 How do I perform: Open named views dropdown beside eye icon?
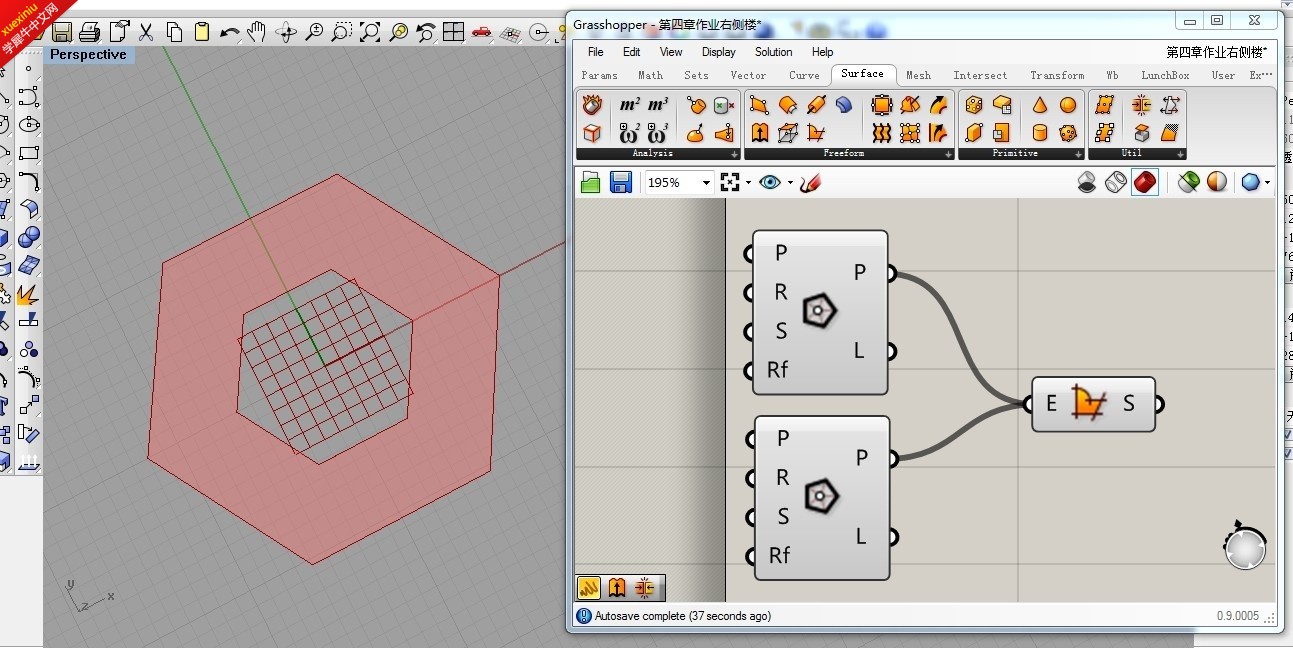[x=789, y=183]
